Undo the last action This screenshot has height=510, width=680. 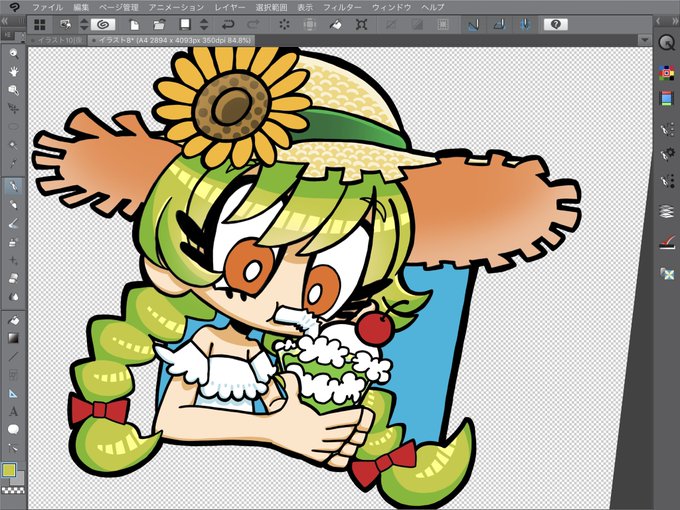pos(228,25)
